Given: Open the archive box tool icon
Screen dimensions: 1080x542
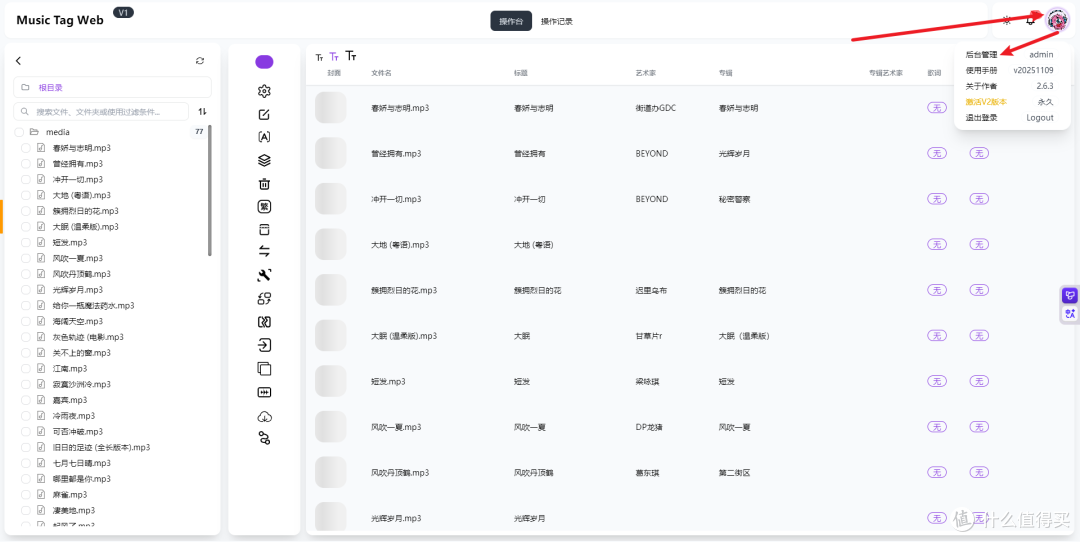Looking at the screenshot, I should [x=264, y=229].
